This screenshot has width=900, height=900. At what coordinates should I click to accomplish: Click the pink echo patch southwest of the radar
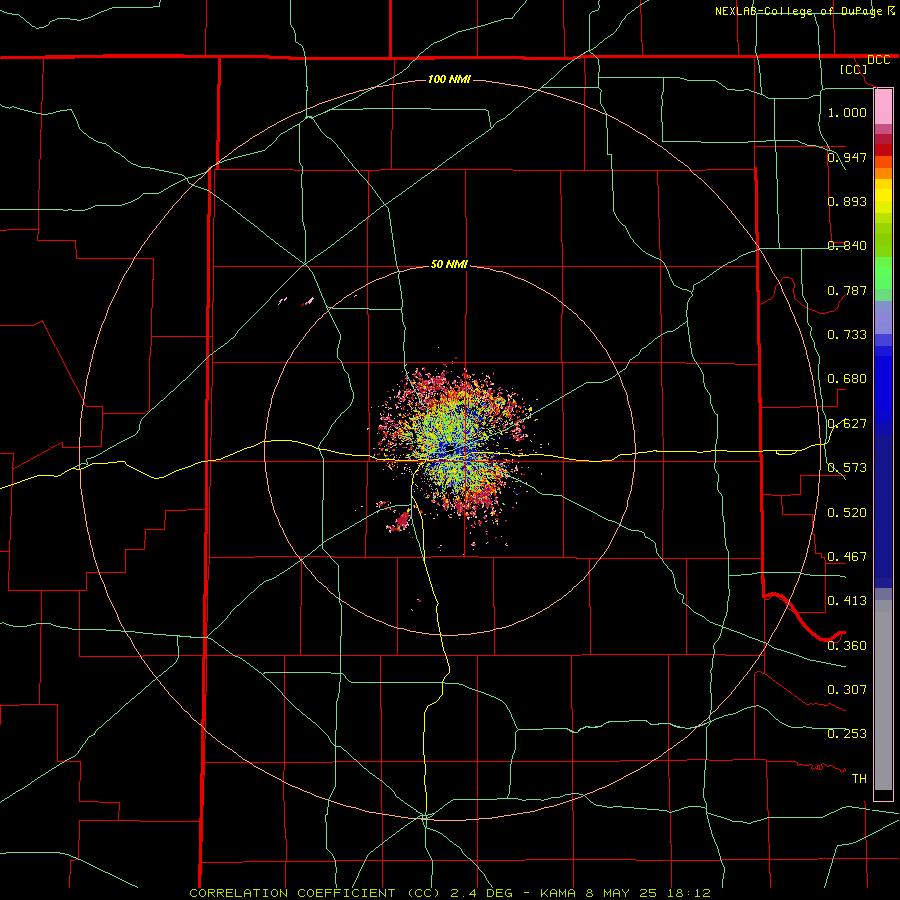click(400, 521)
